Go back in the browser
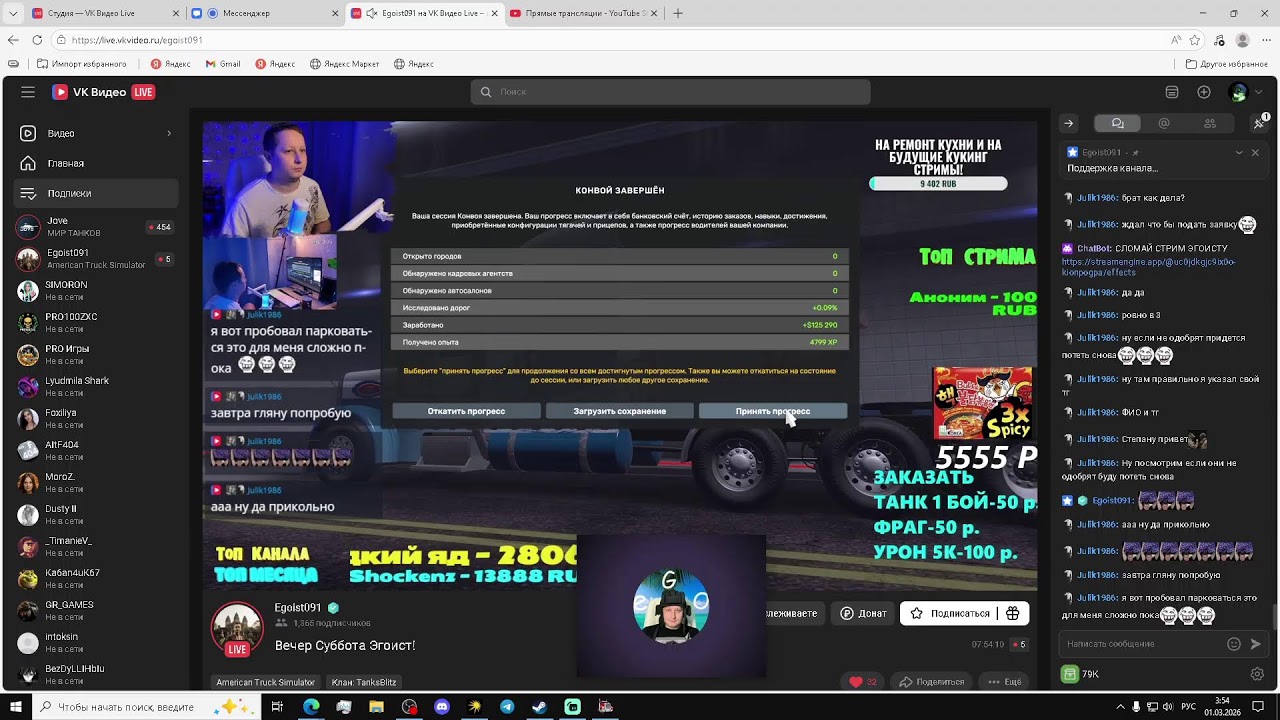1280x720 pixels. [13, 40]
